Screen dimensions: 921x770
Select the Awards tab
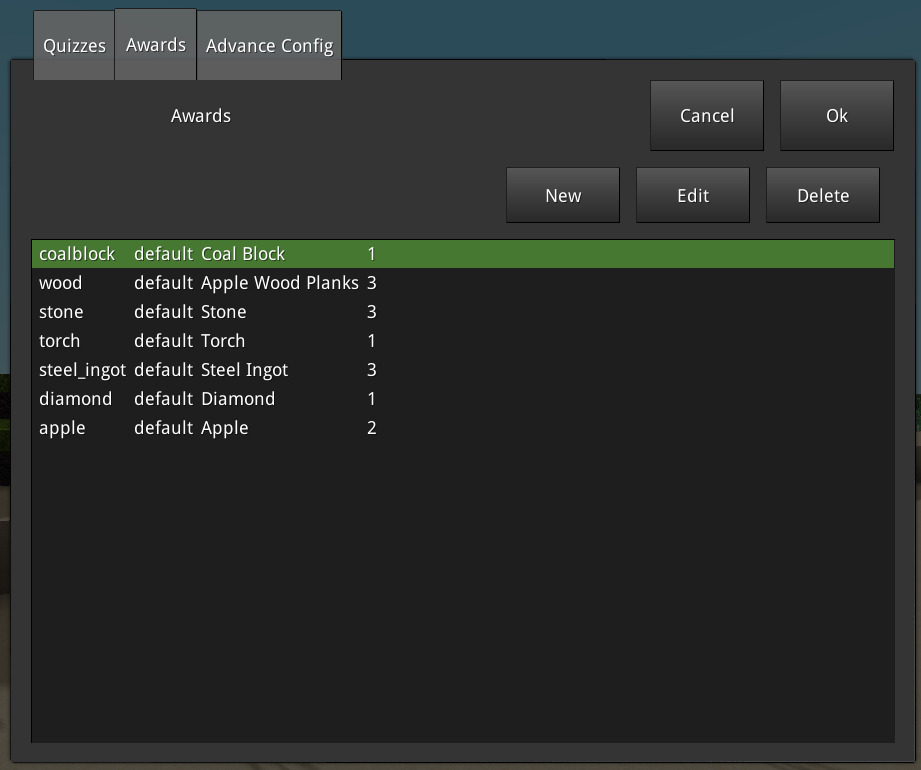155,46
